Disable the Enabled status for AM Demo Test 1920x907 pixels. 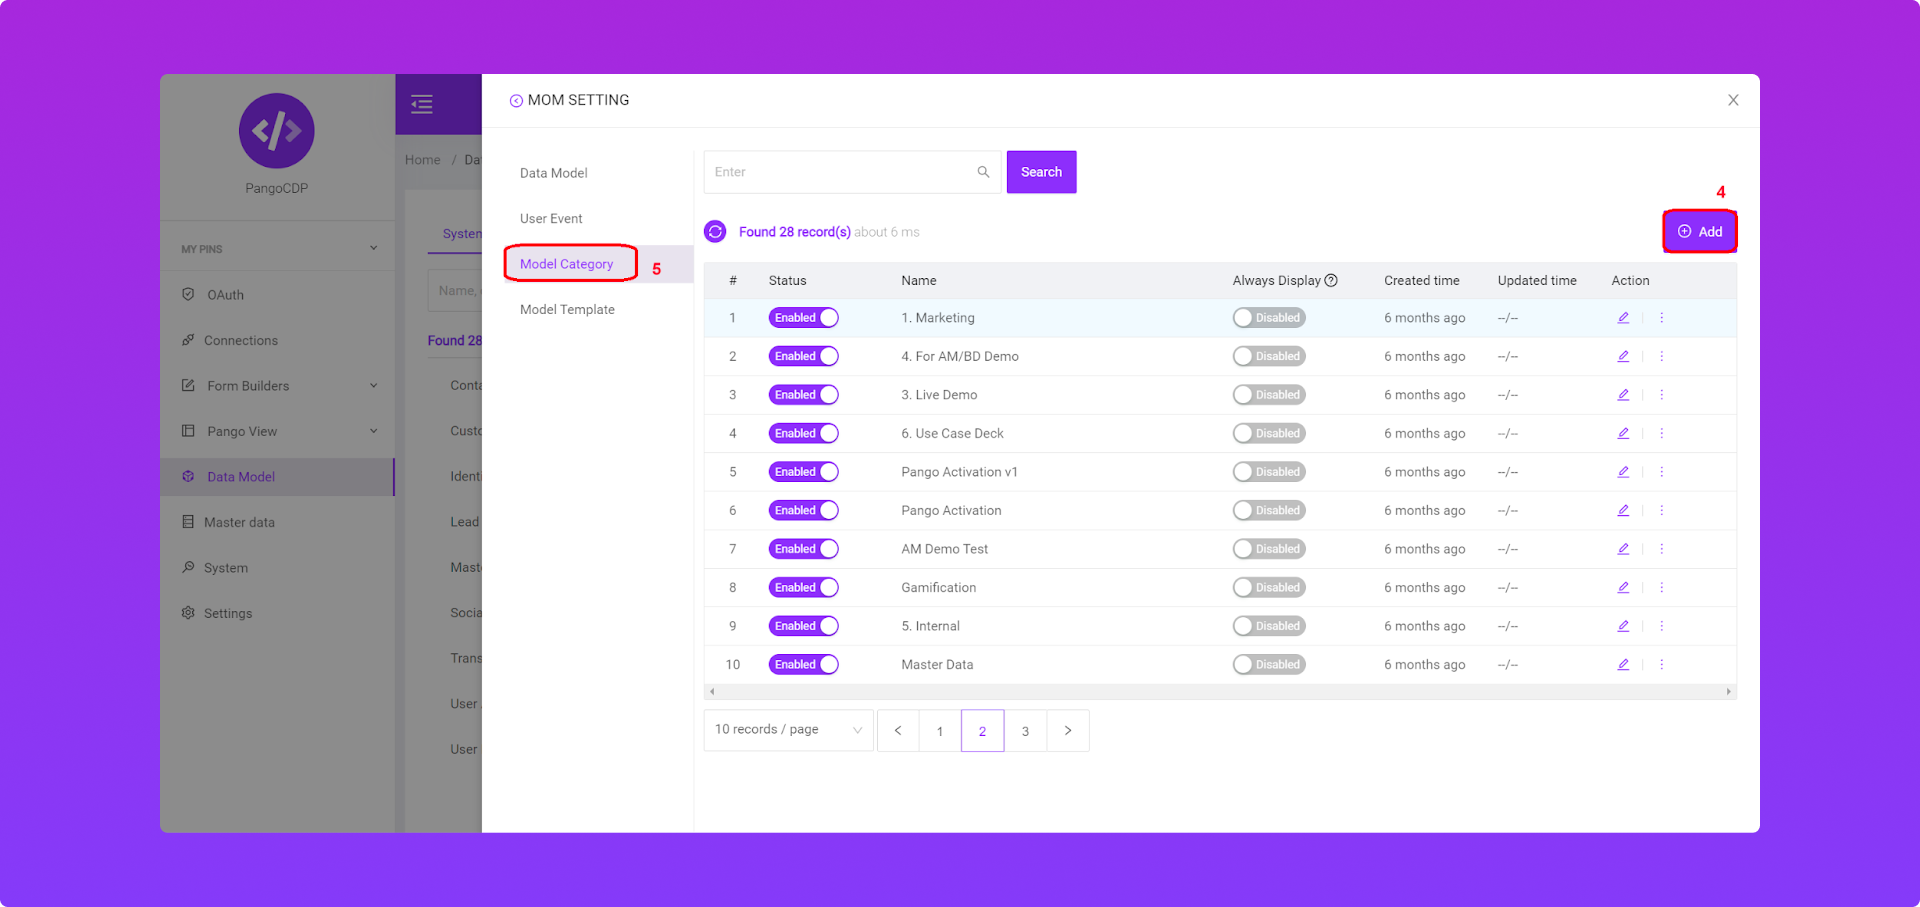tap(803, 549)
